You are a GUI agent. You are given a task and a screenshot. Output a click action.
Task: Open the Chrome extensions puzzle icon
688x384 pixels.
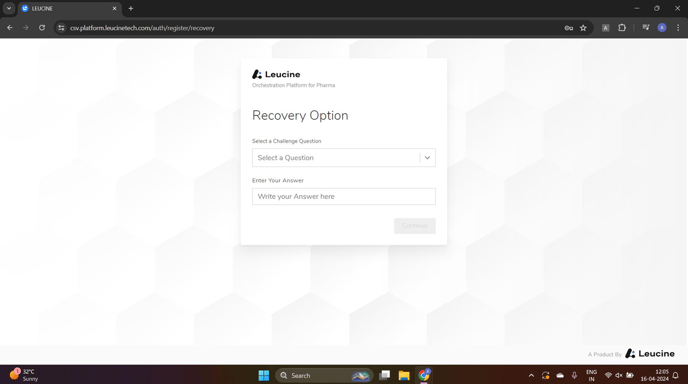(x=622, y=28)
